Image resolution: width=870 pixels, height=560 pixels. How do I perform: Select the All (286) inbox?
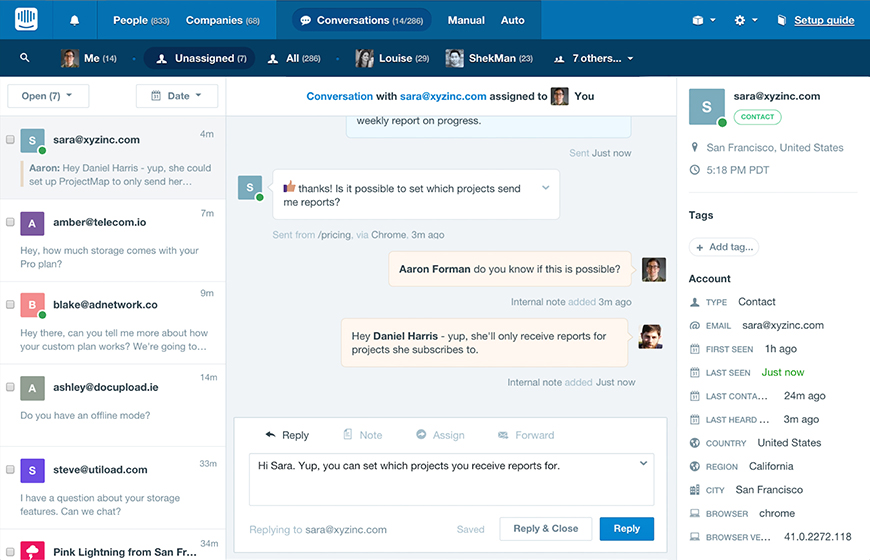click(x=294, y=58)
